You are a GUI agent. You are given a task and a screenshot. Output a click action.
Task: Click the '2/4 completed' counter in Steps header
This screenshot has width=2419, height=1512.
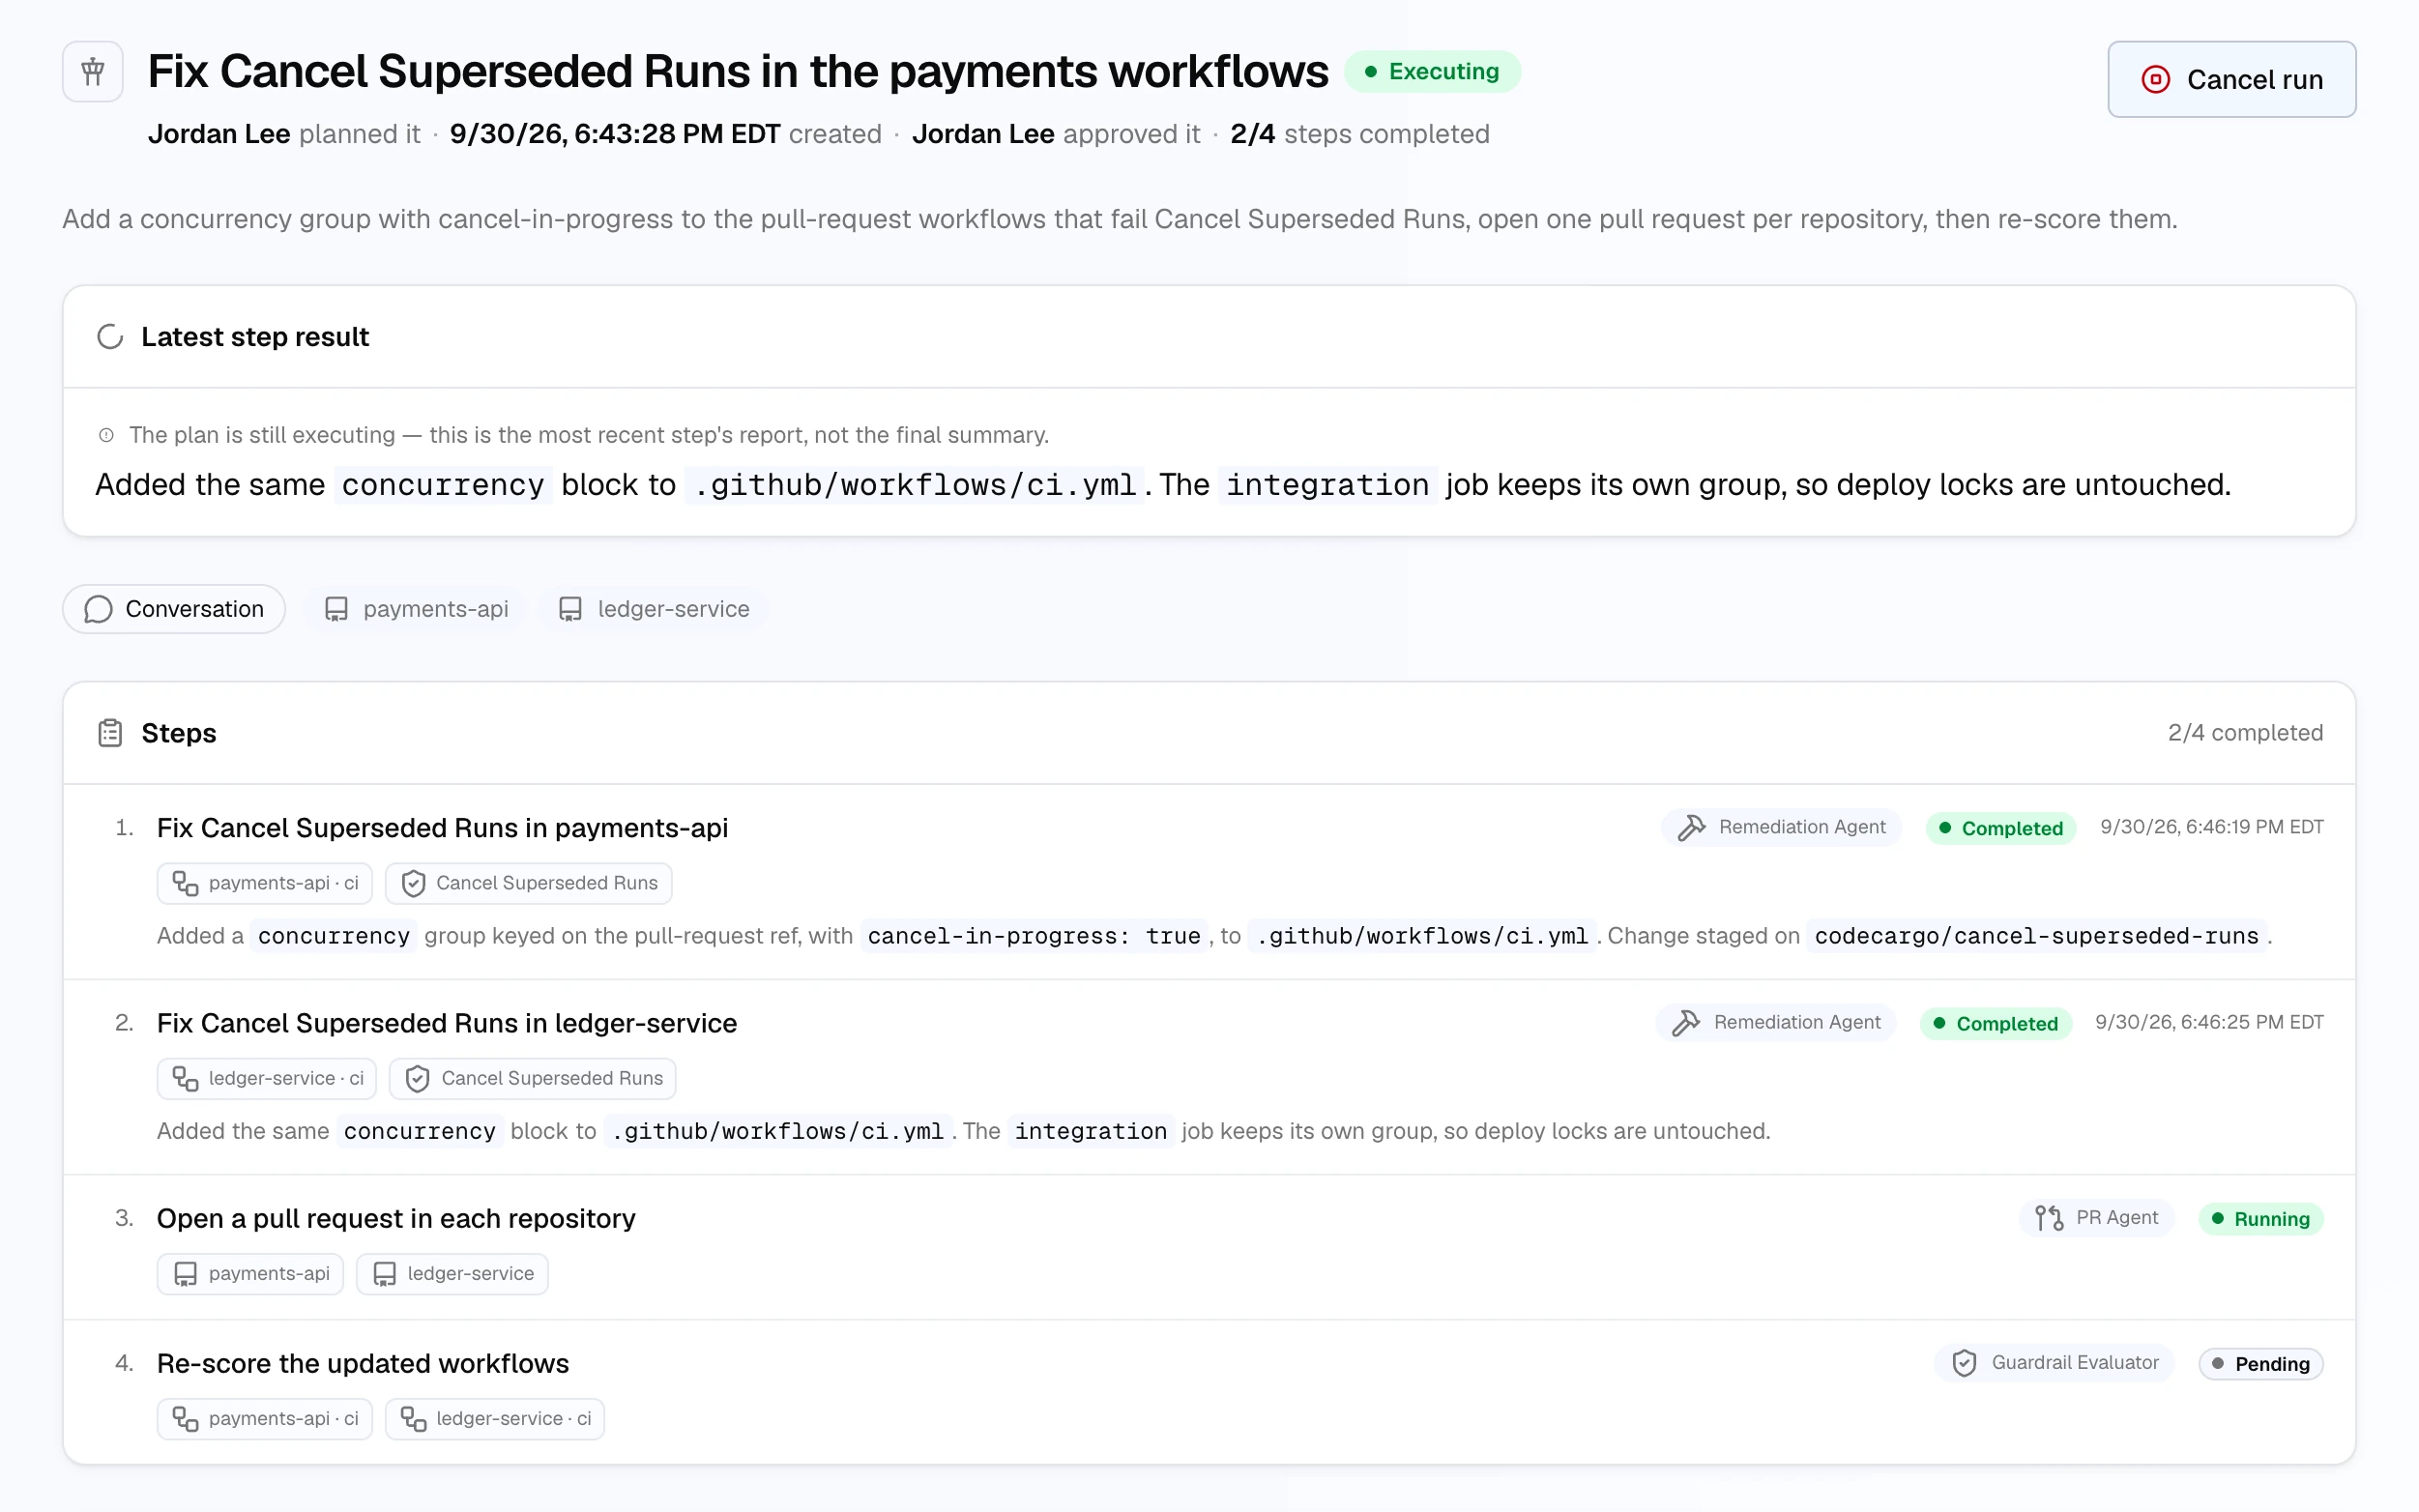[x=2245, y=733]
